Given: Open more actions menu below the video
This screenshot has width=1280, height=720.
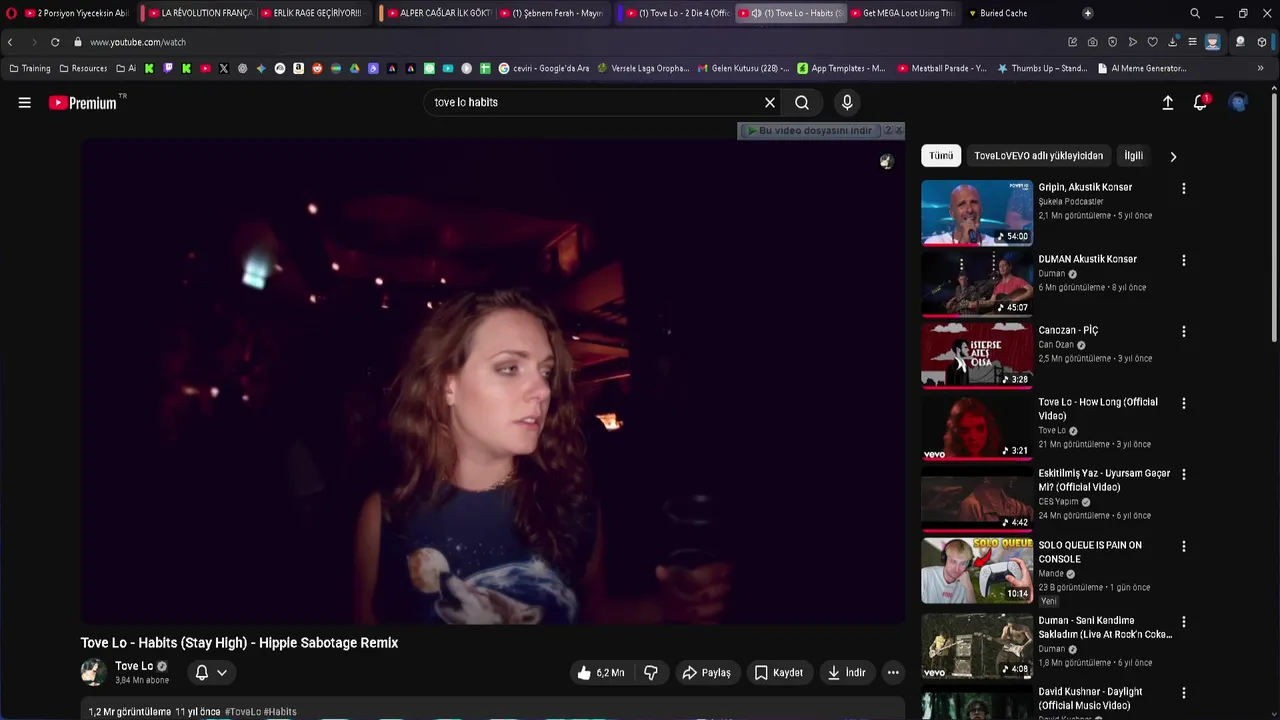Looking at the screenshot, I should [x=893, y=673].
